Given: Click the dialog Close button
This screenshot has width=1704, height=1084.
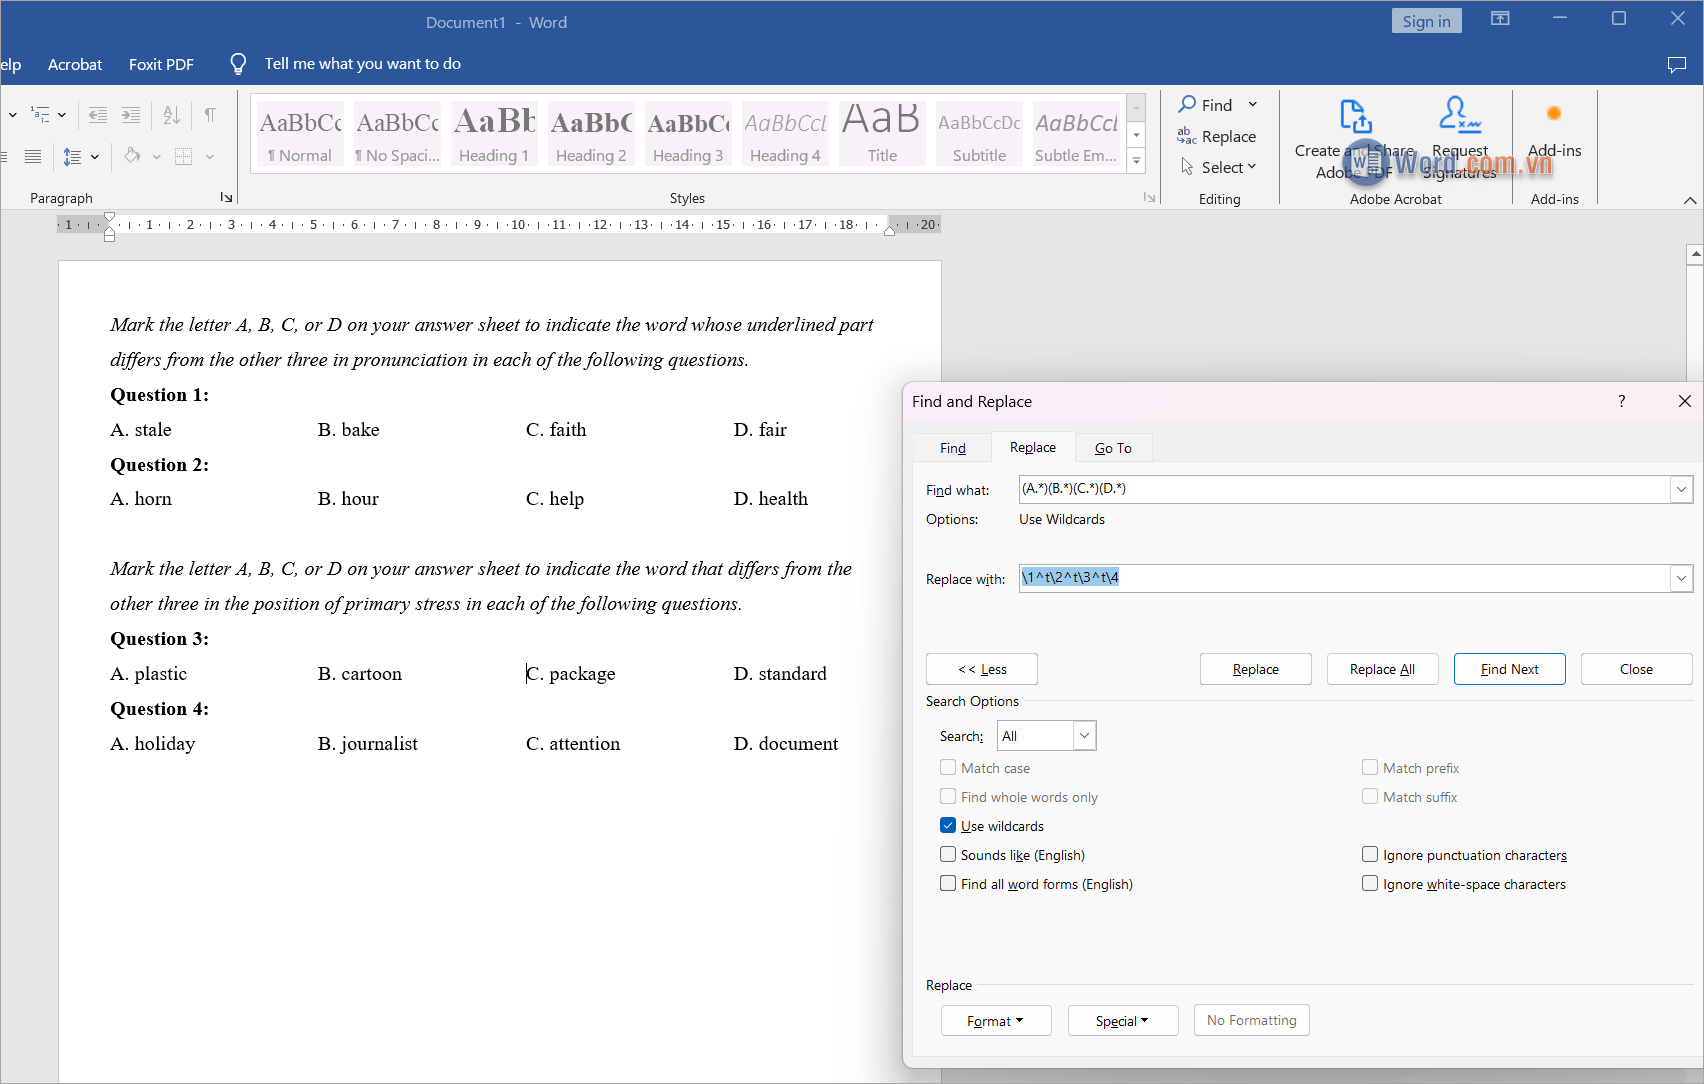Looking at the screenshot, I should pos(1636,669).
